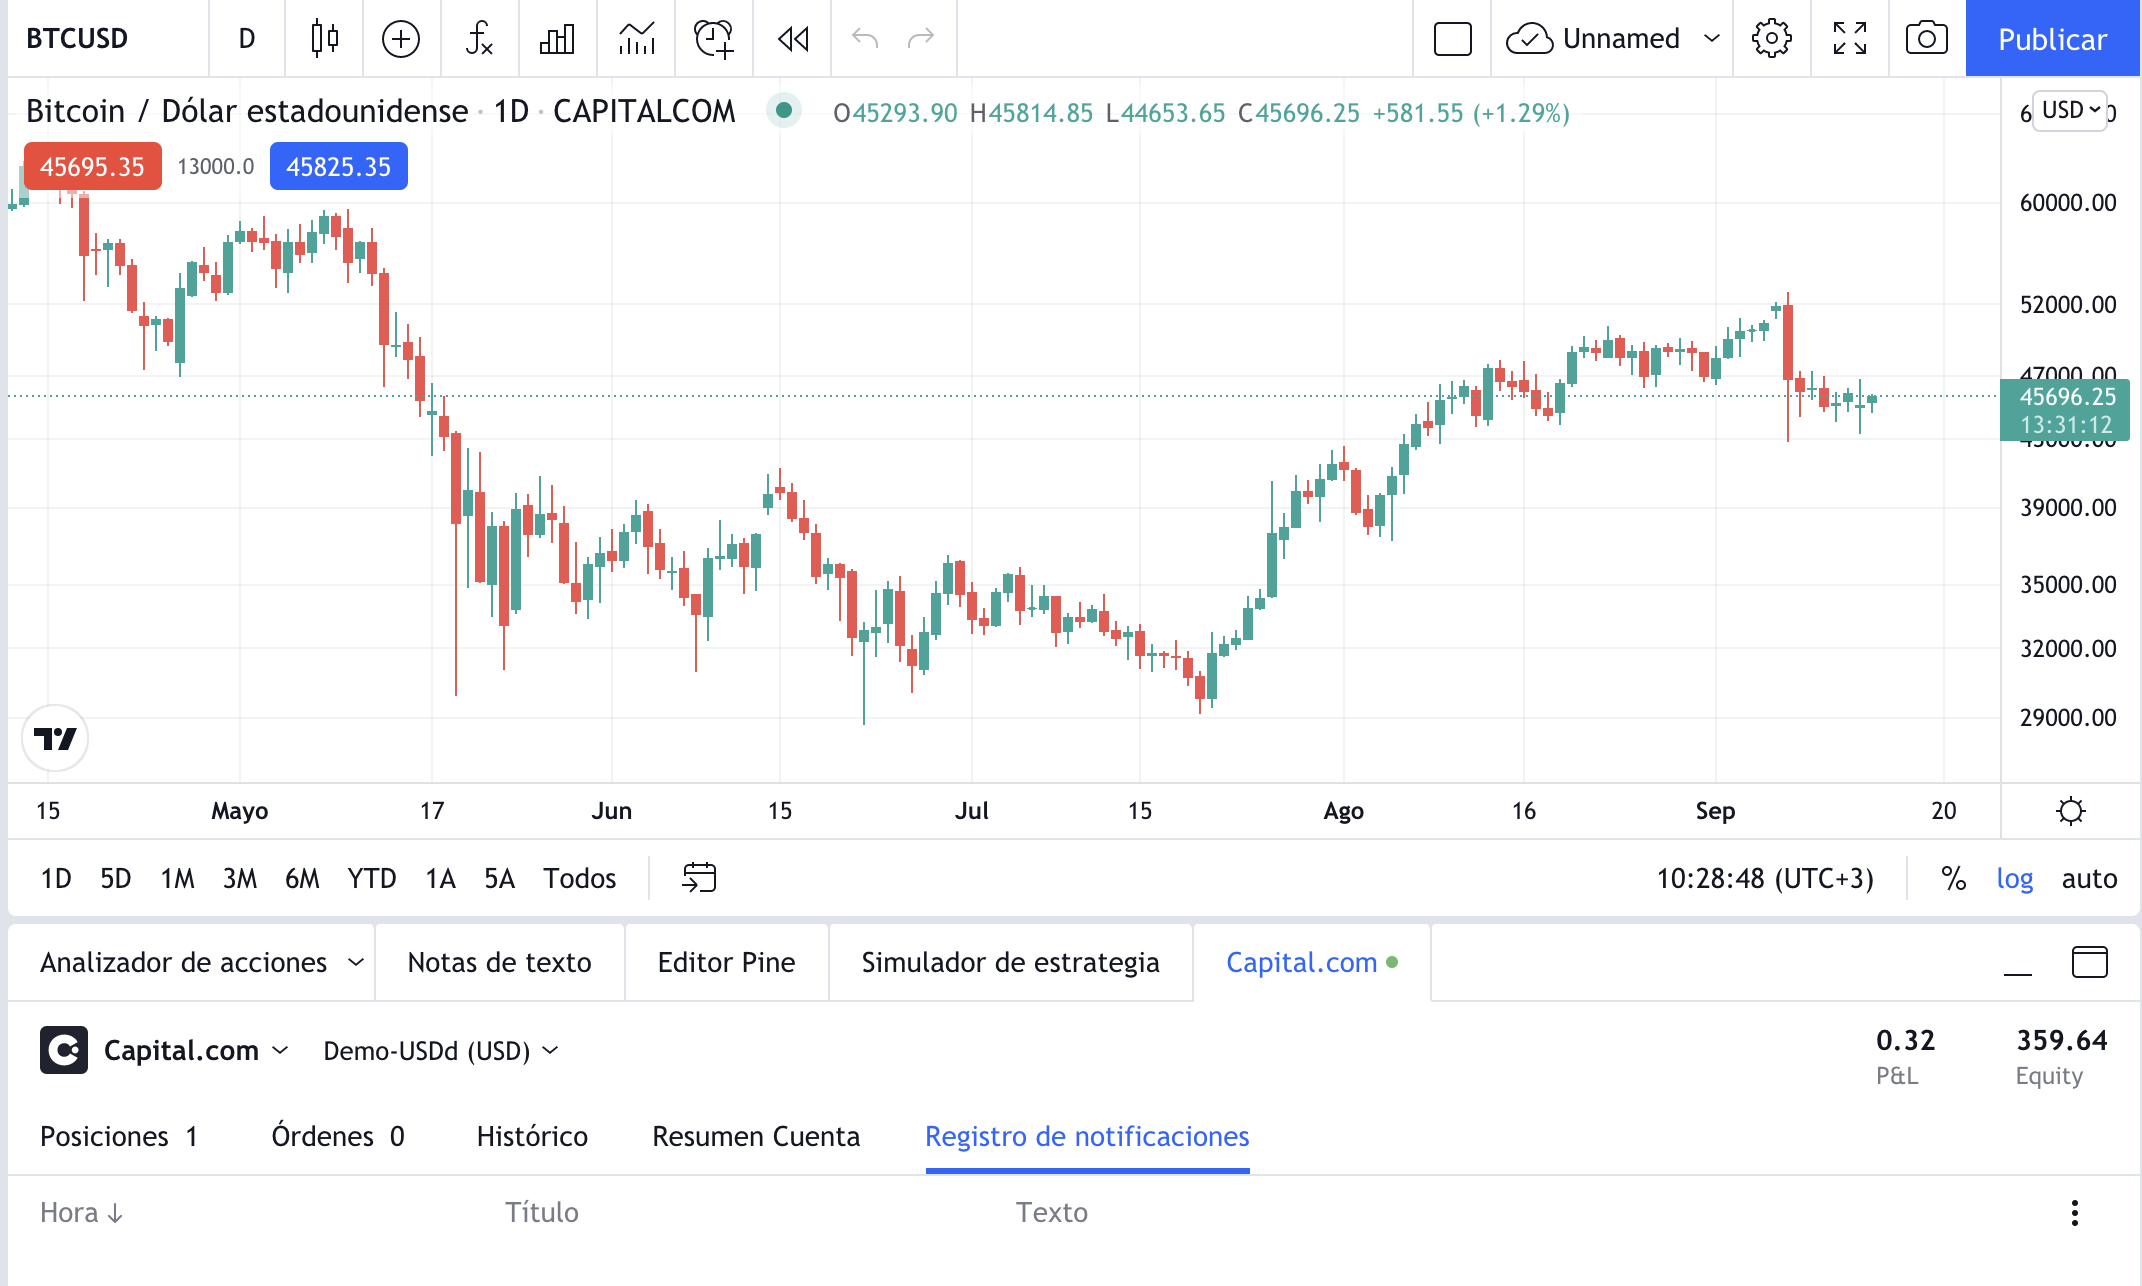Toggle percent scale mode
This screenshot has height=1286, width=2142.
point(1953,878)
